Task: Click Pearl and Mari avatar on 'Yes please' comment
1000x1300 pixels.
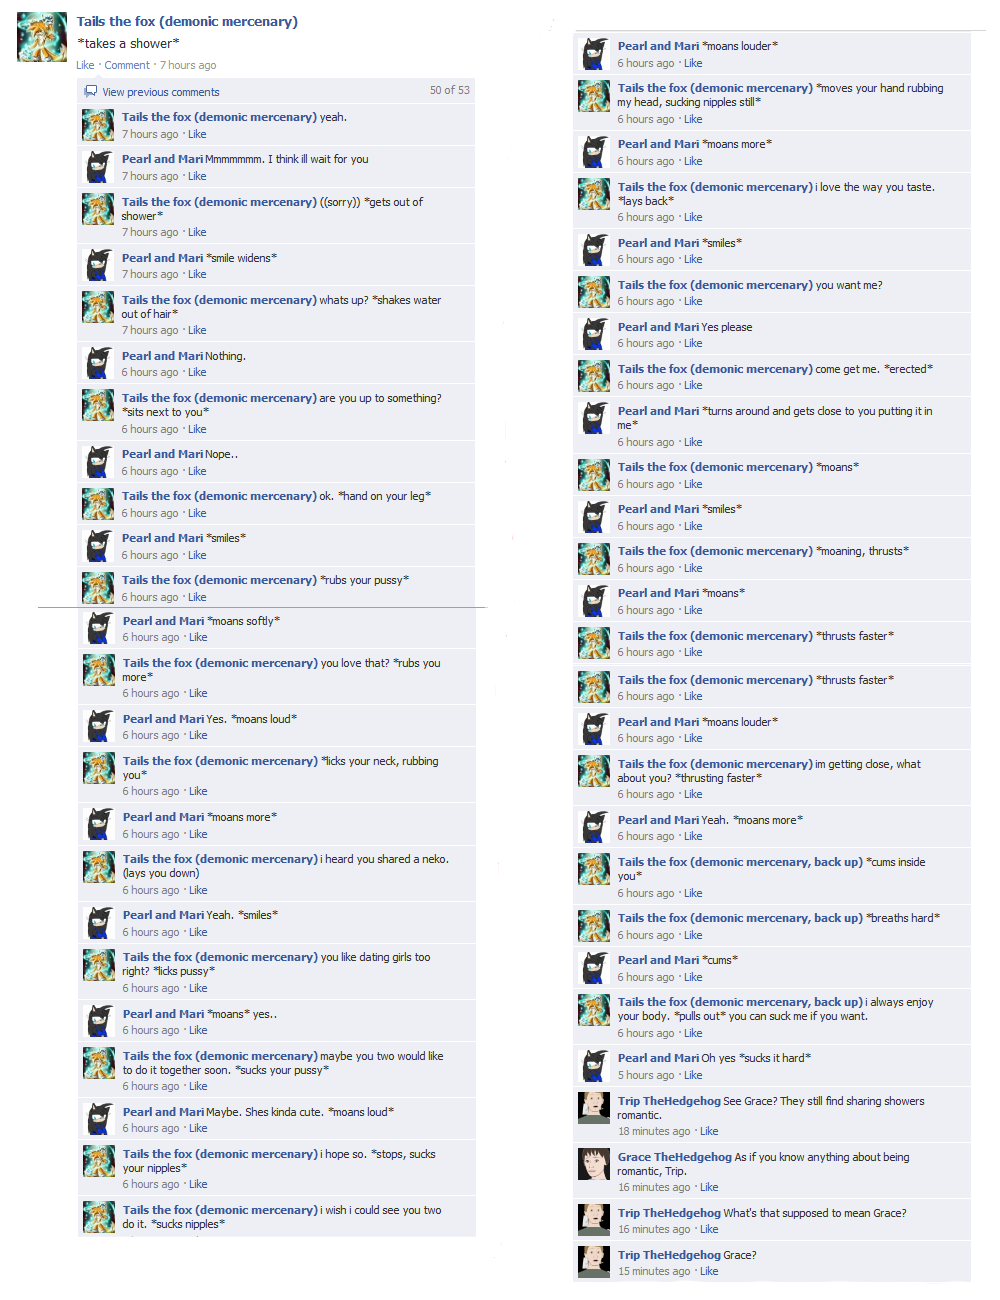Action: [594, 335]
